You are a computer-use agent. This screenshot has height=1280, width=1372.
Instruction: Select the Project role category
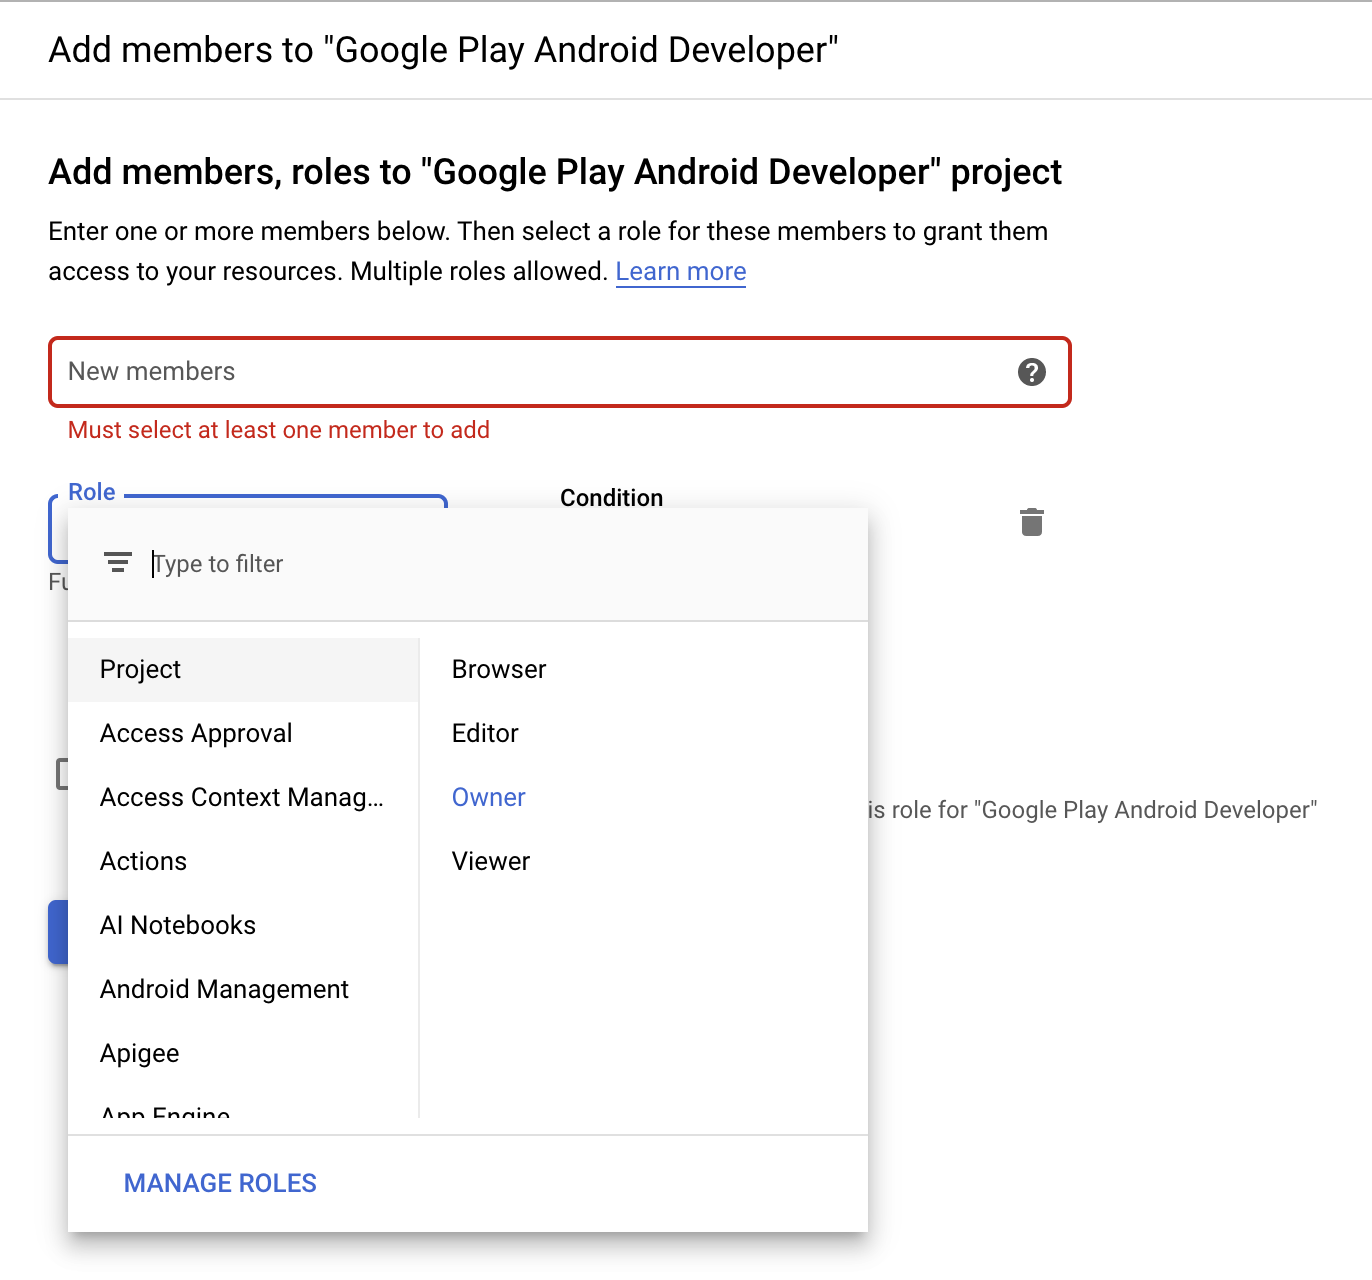tap(140, 669)
